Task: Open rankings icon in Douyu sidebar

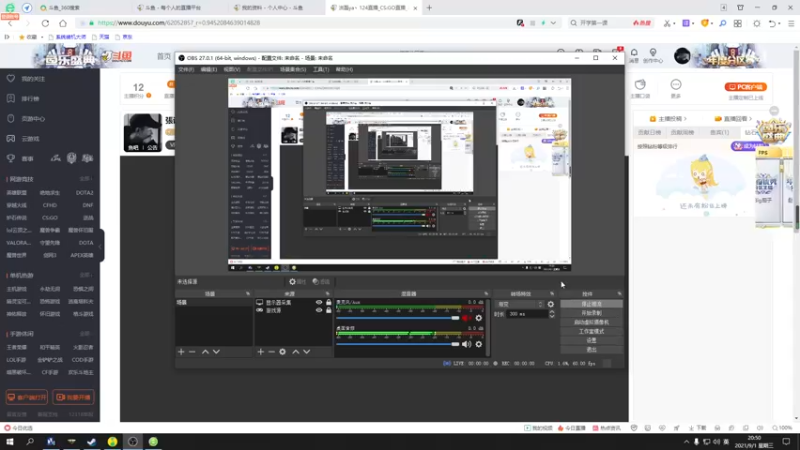Action: coord(11,98)
